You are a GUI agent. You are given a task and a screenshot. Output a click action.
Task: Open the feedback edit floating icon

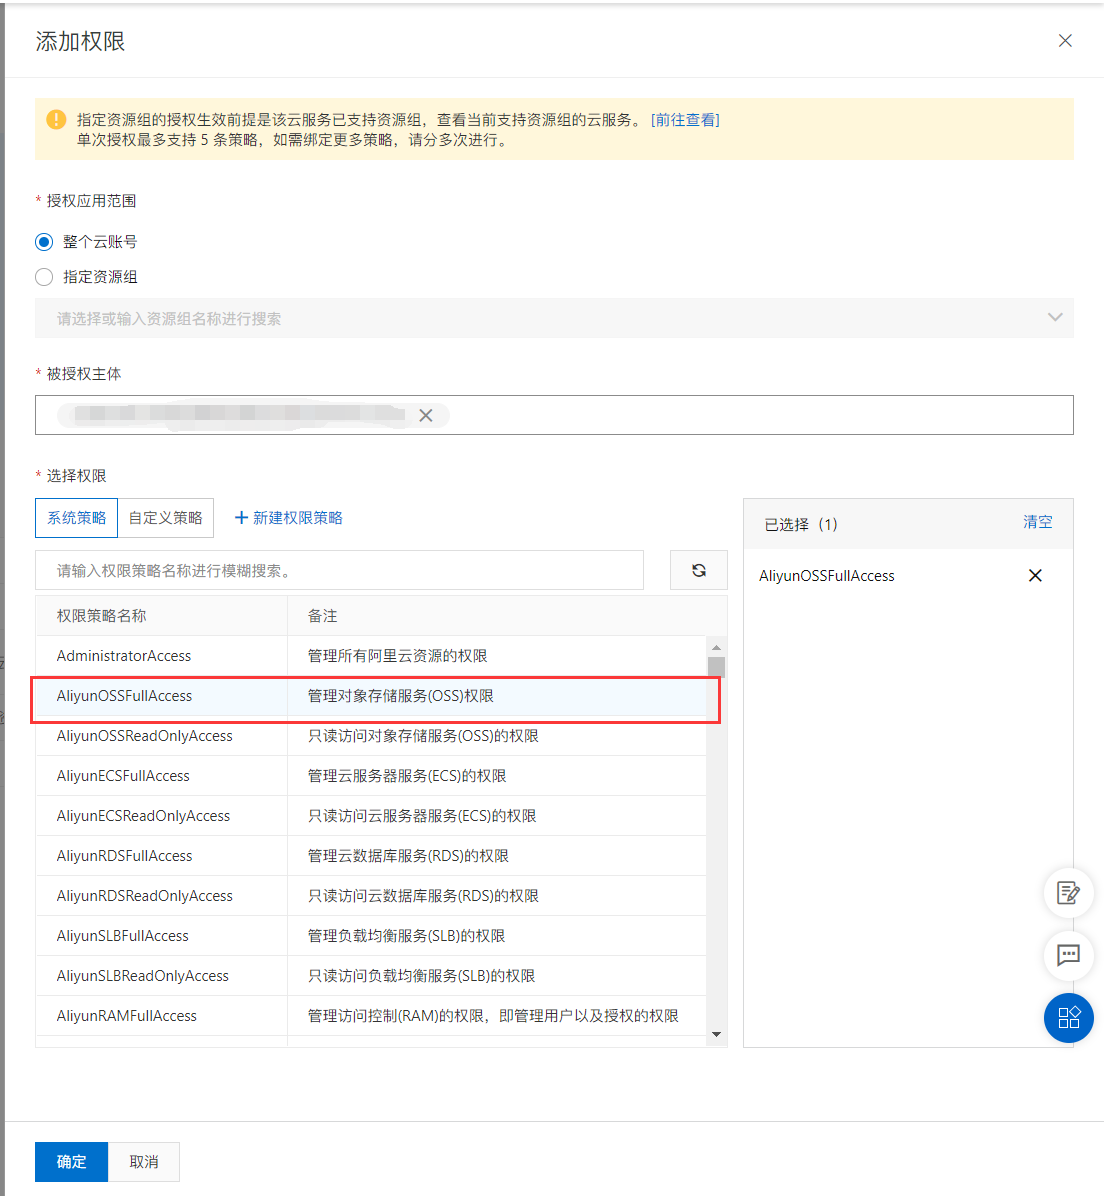1068,892
